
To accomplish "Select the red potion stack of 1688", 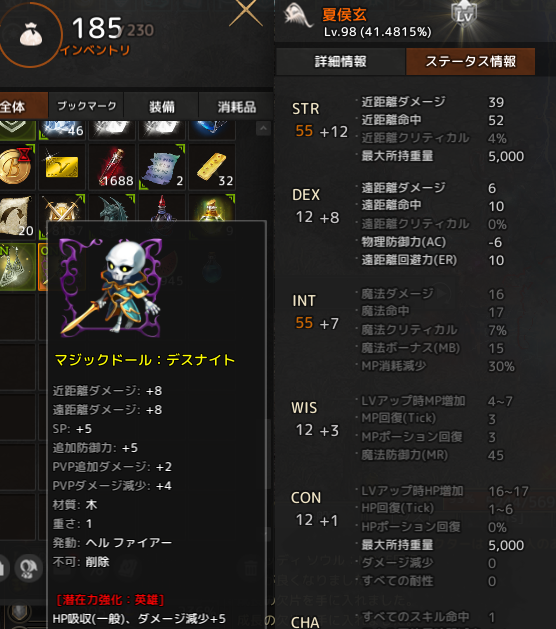I will [x=112, y=167].
